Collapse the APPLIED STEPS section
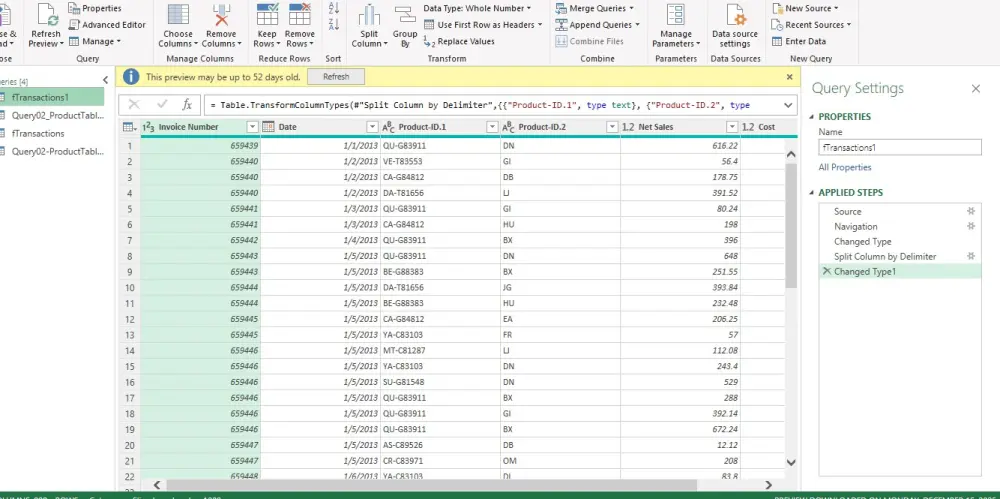The height and width of the screenshot is (499, 1000). (x=812, y=193)
